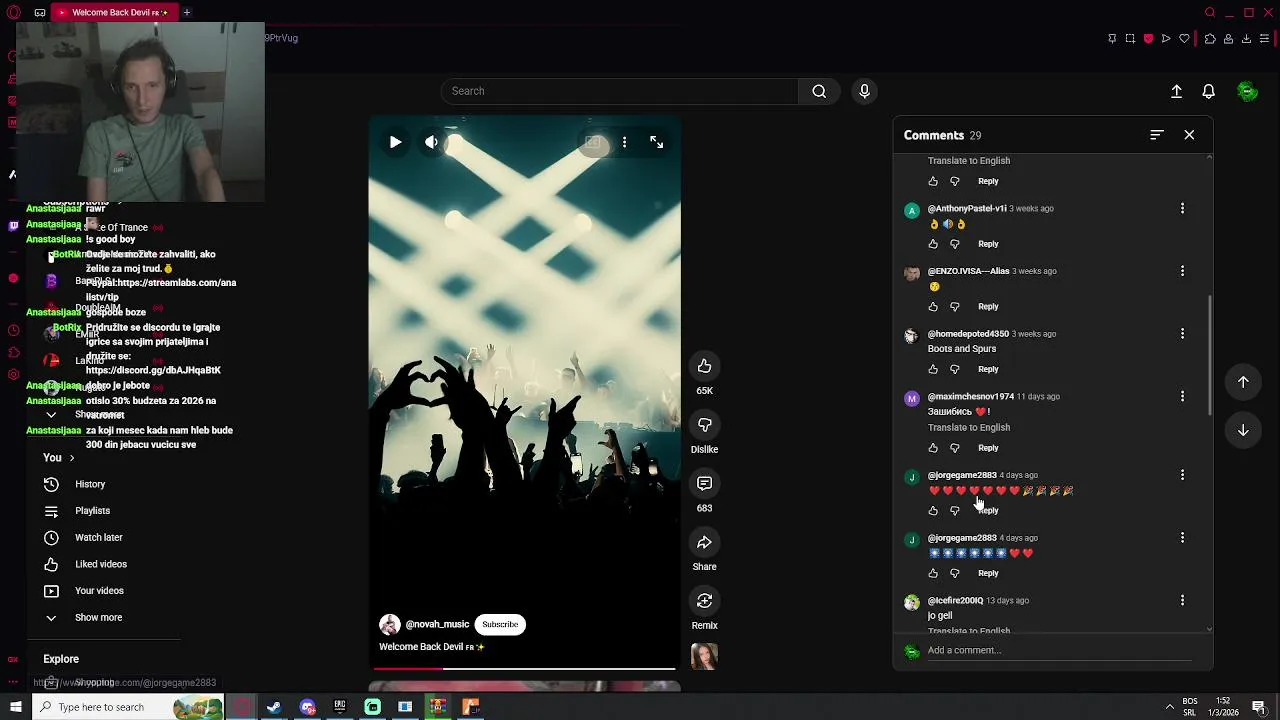Like the Boots and Spurs comment

click(x=933, y=370)
